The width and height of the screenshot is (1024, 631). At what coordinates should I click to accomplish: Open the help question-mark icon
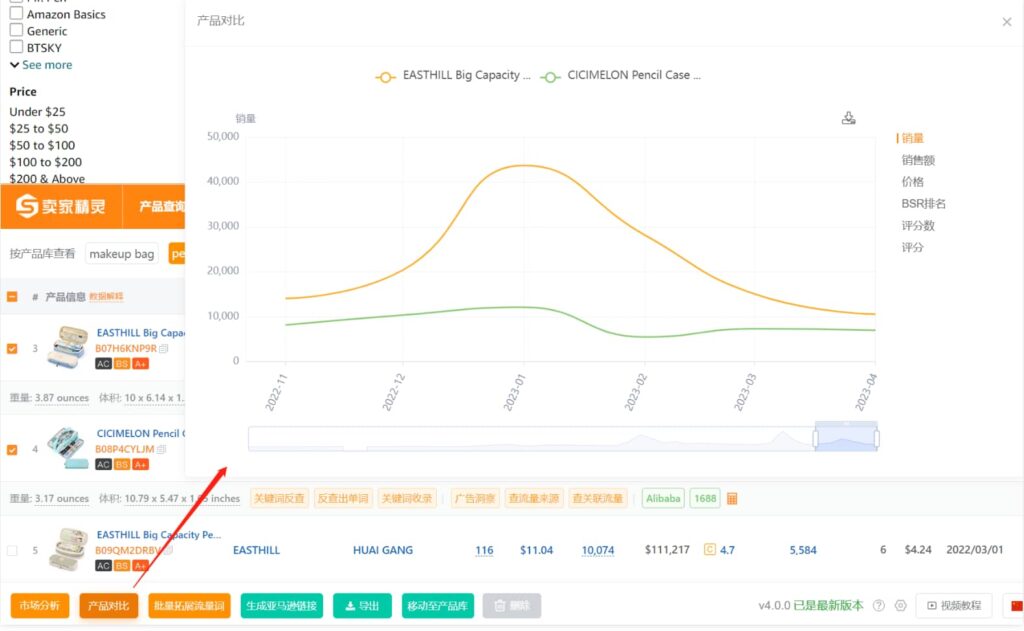[879, 606]
